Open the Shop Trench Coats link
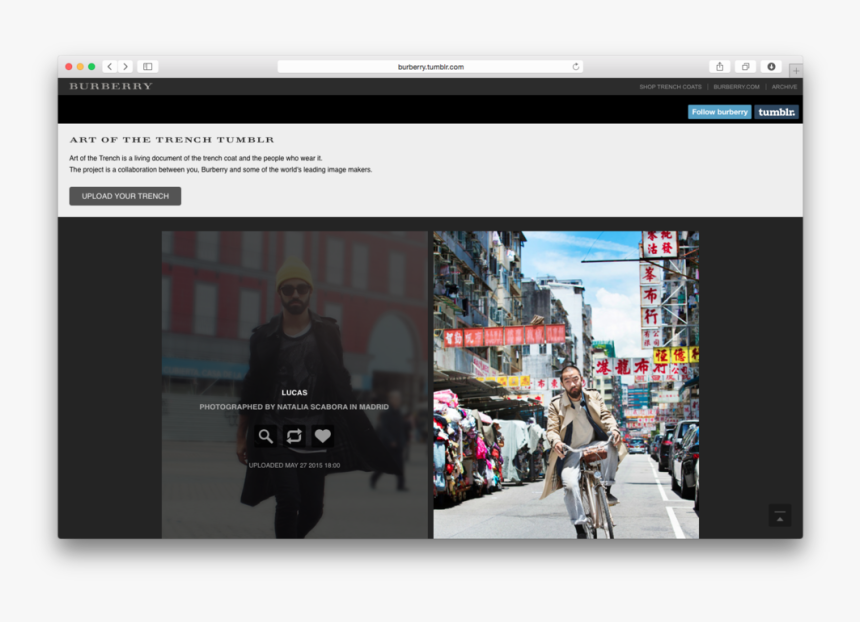Image resolution: width=860 pixels, height=622 pixels. [x=670, y=87]
